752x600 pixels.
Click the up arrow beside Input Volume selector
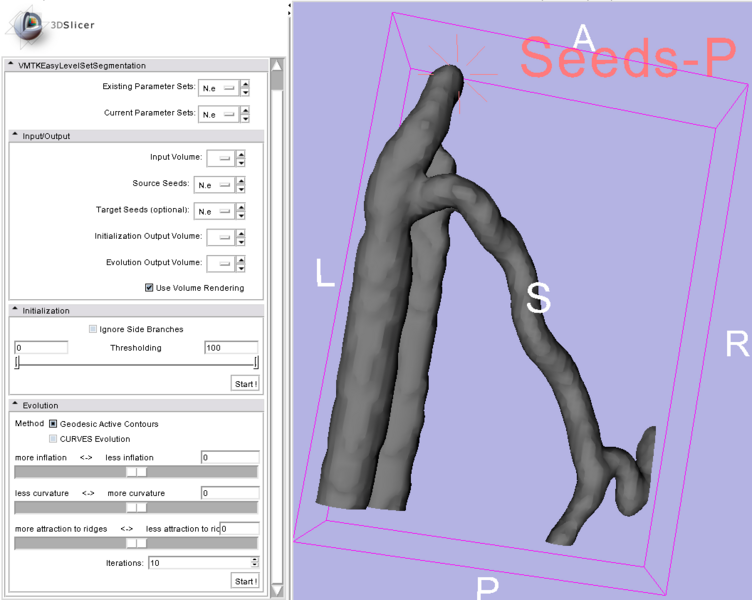(242, 154)
